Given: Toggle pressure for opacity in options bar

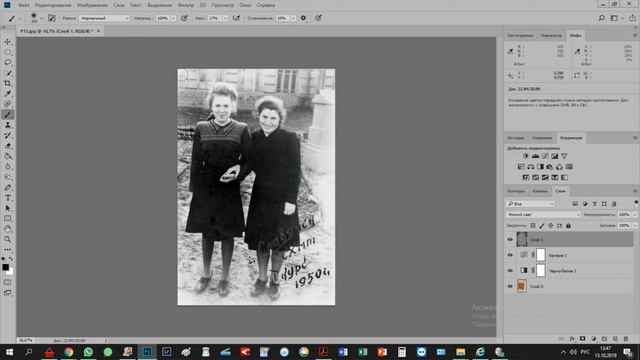Looking at the screenshot, I should [184, 18].
